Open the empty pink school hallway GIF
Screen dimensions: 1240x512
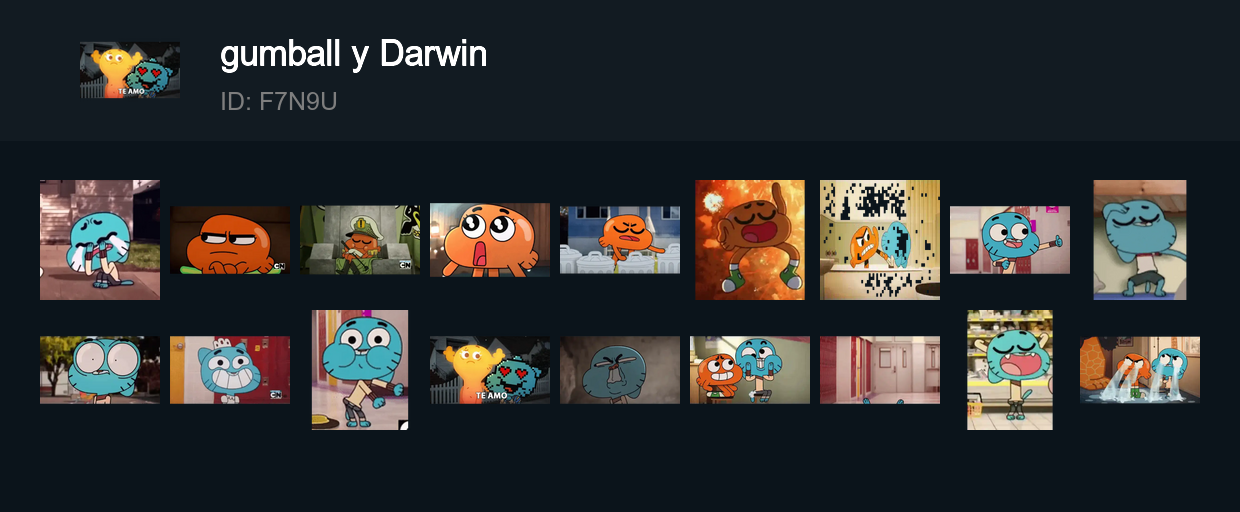[x=880, y=370]
